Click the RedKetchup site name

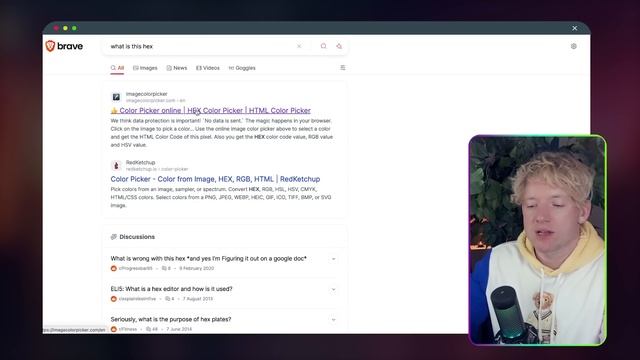(x=140, y=162)
